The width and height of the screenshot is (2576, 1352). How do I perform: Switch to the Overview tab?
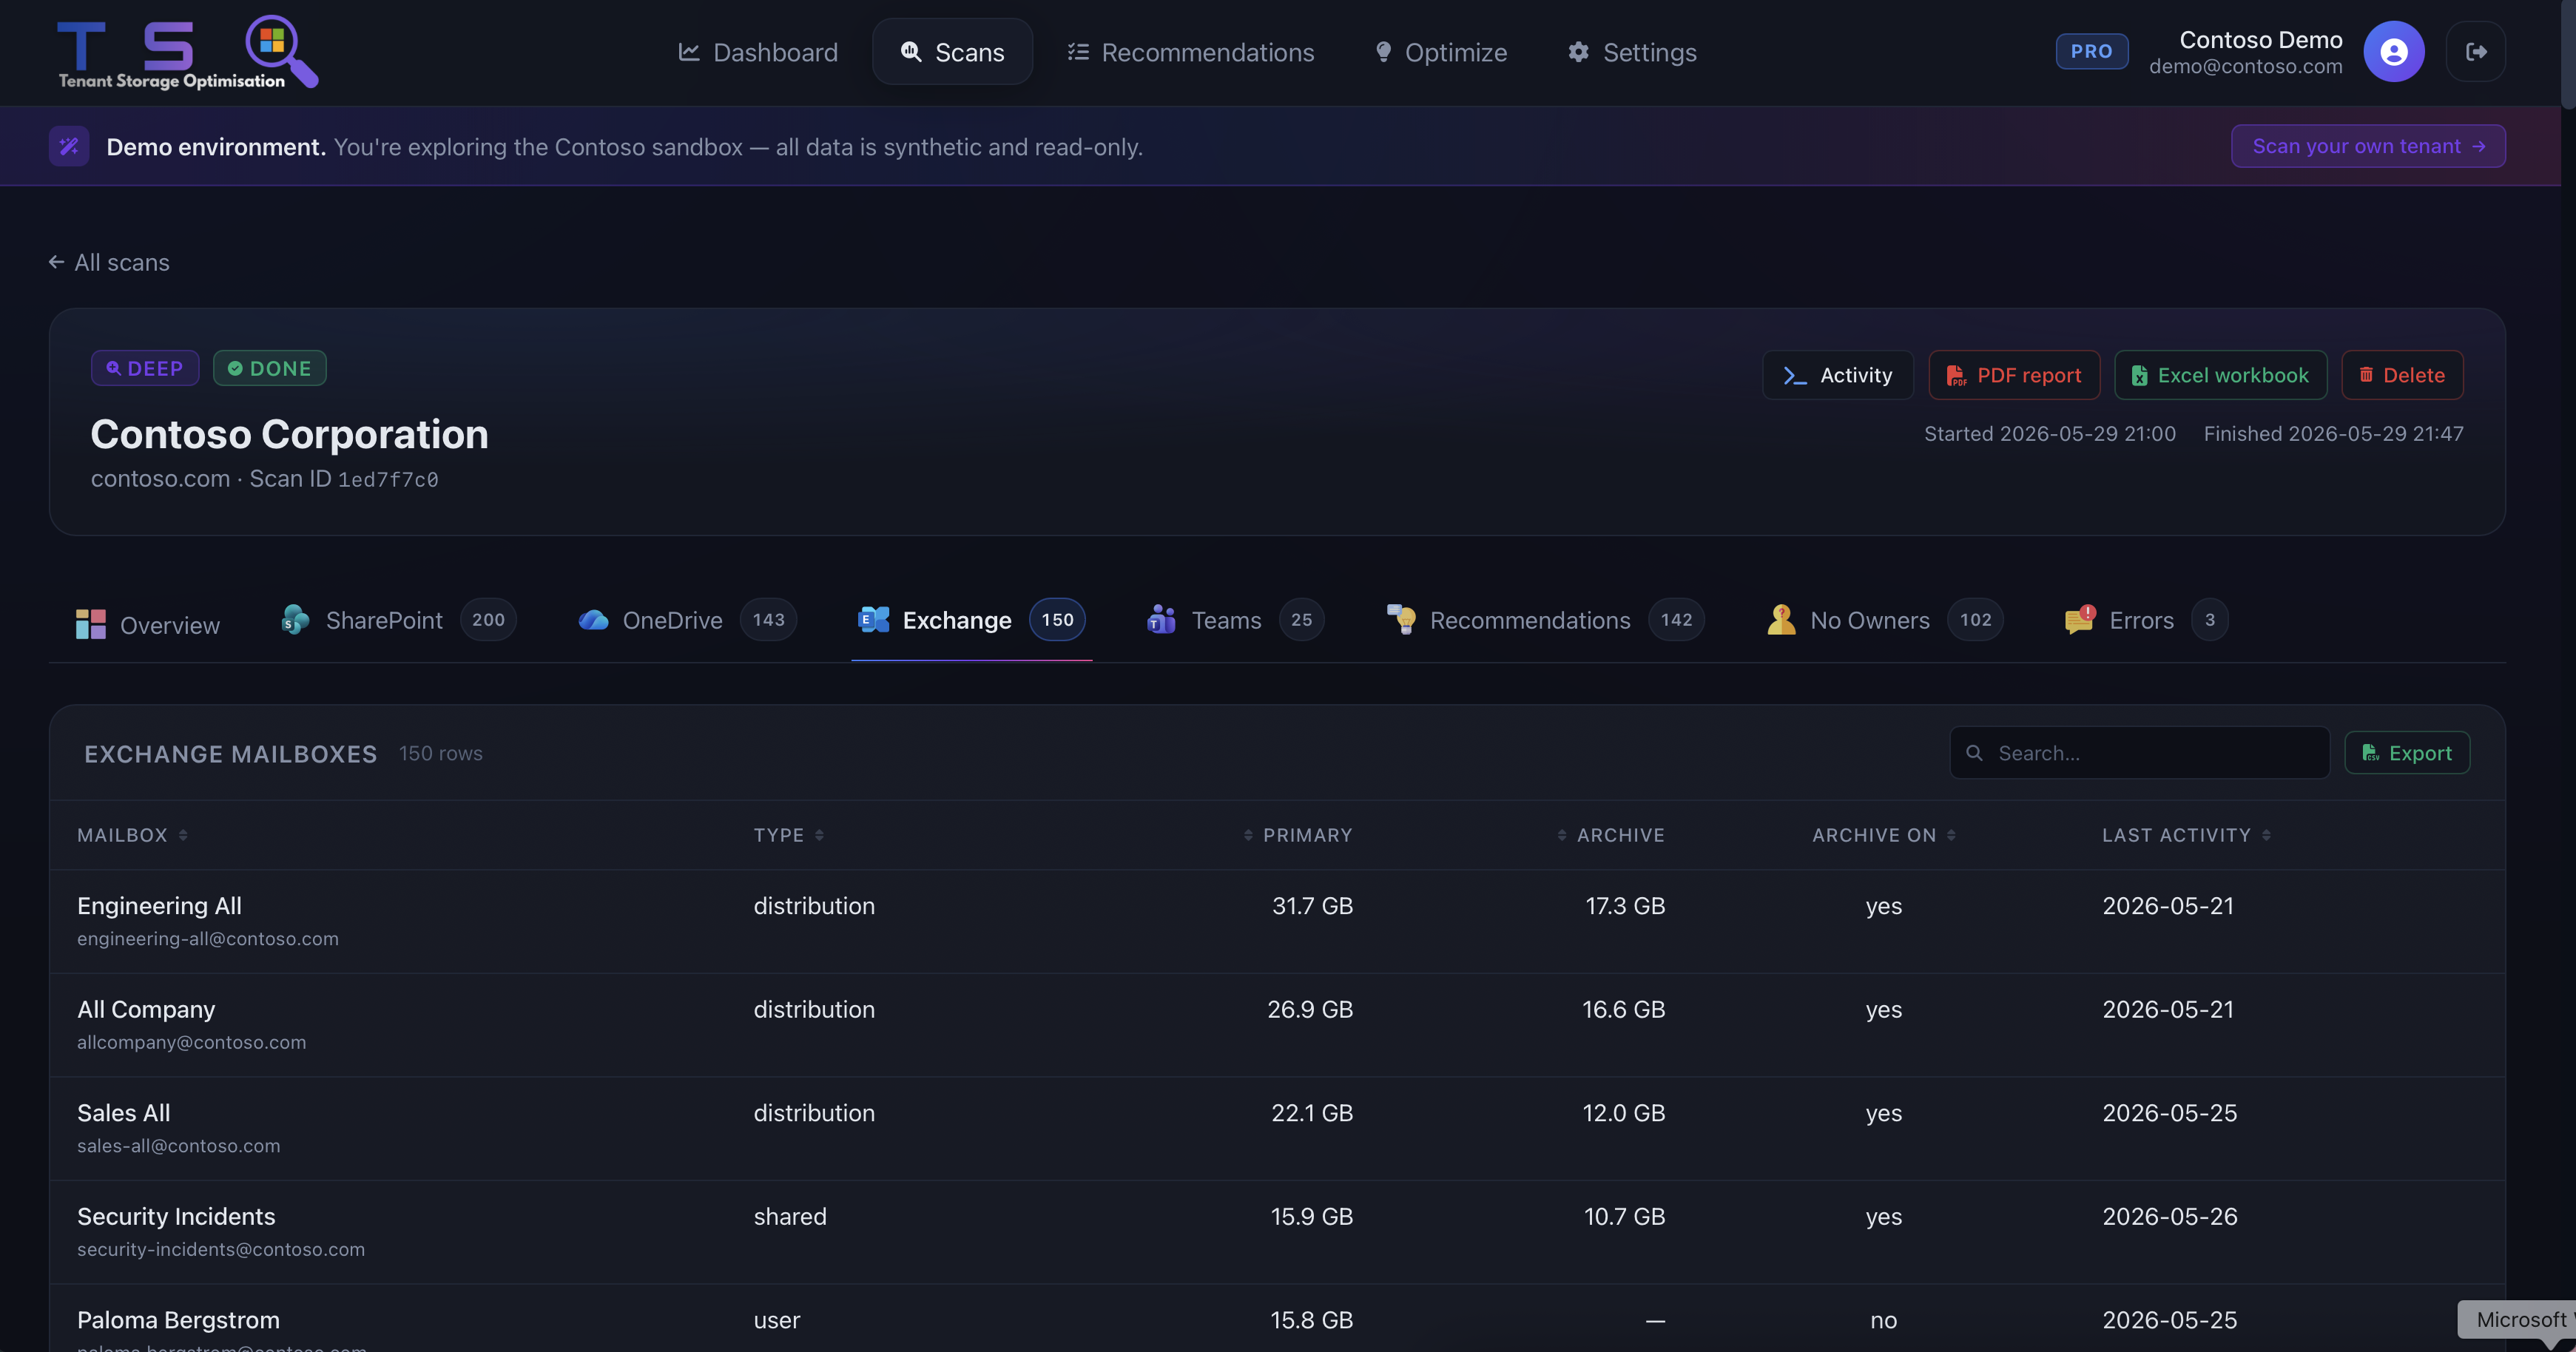coord(148,625)
